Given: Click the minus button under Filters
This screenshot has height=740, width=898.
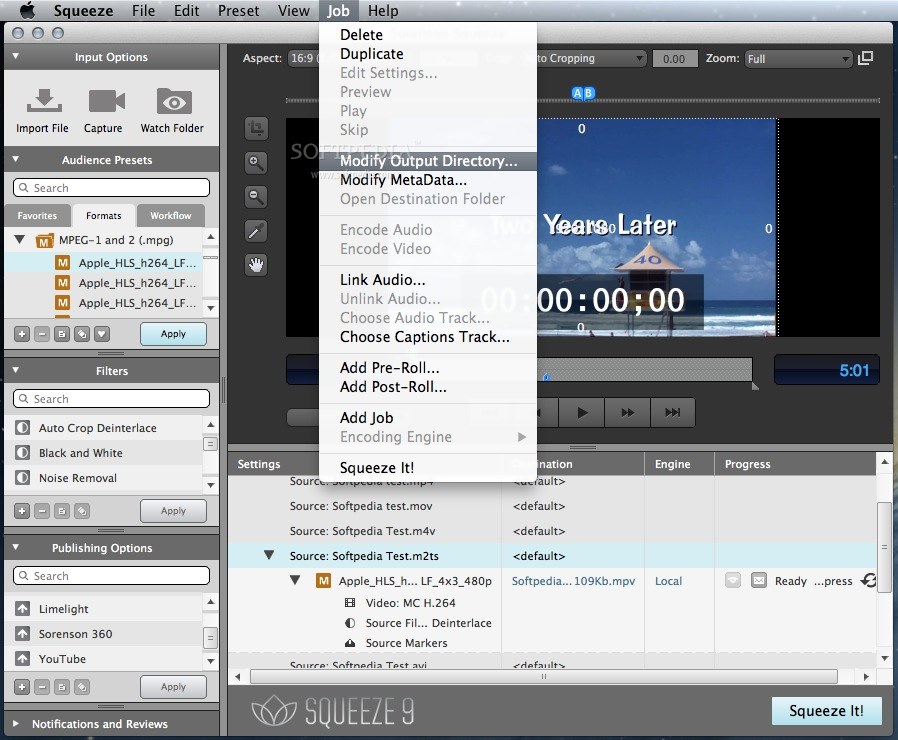Looking at the screenshot, I should pos(42,511).
